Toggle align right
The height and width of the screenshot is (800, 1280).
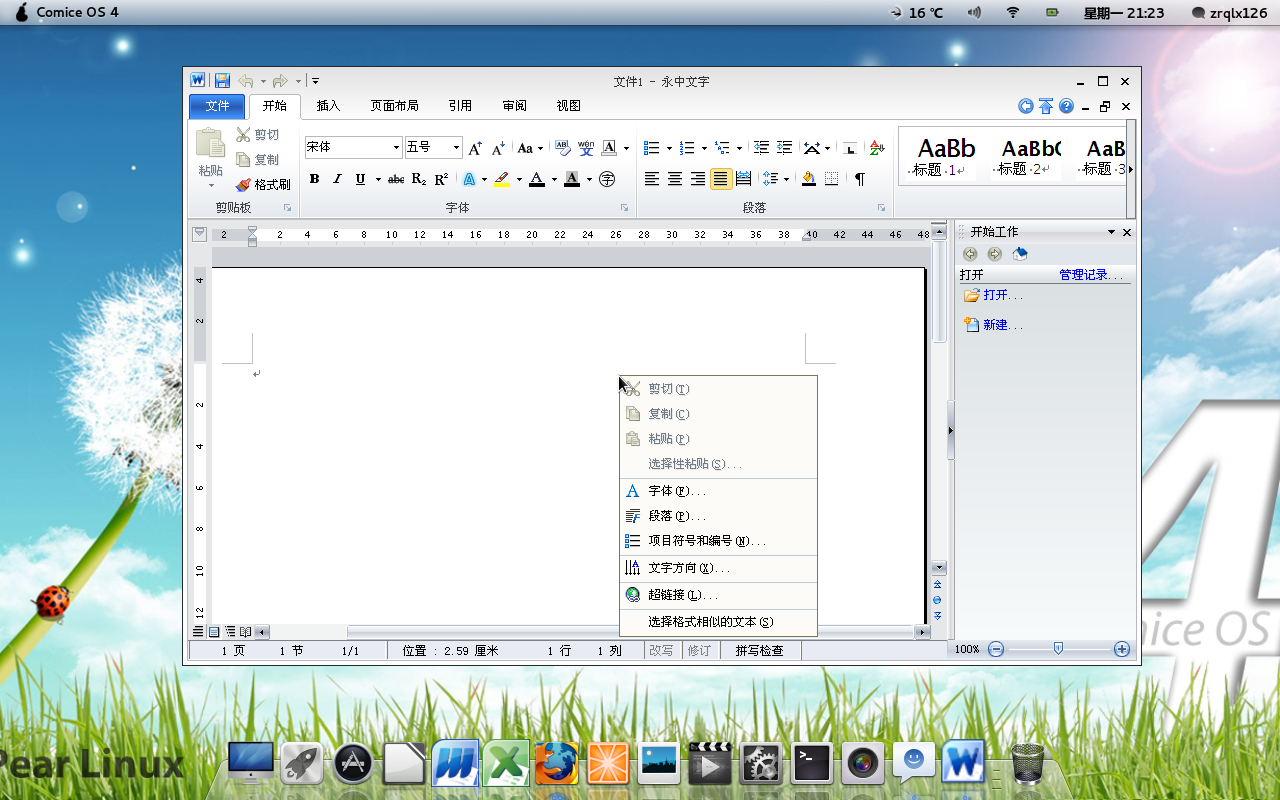tap(698, 179)
